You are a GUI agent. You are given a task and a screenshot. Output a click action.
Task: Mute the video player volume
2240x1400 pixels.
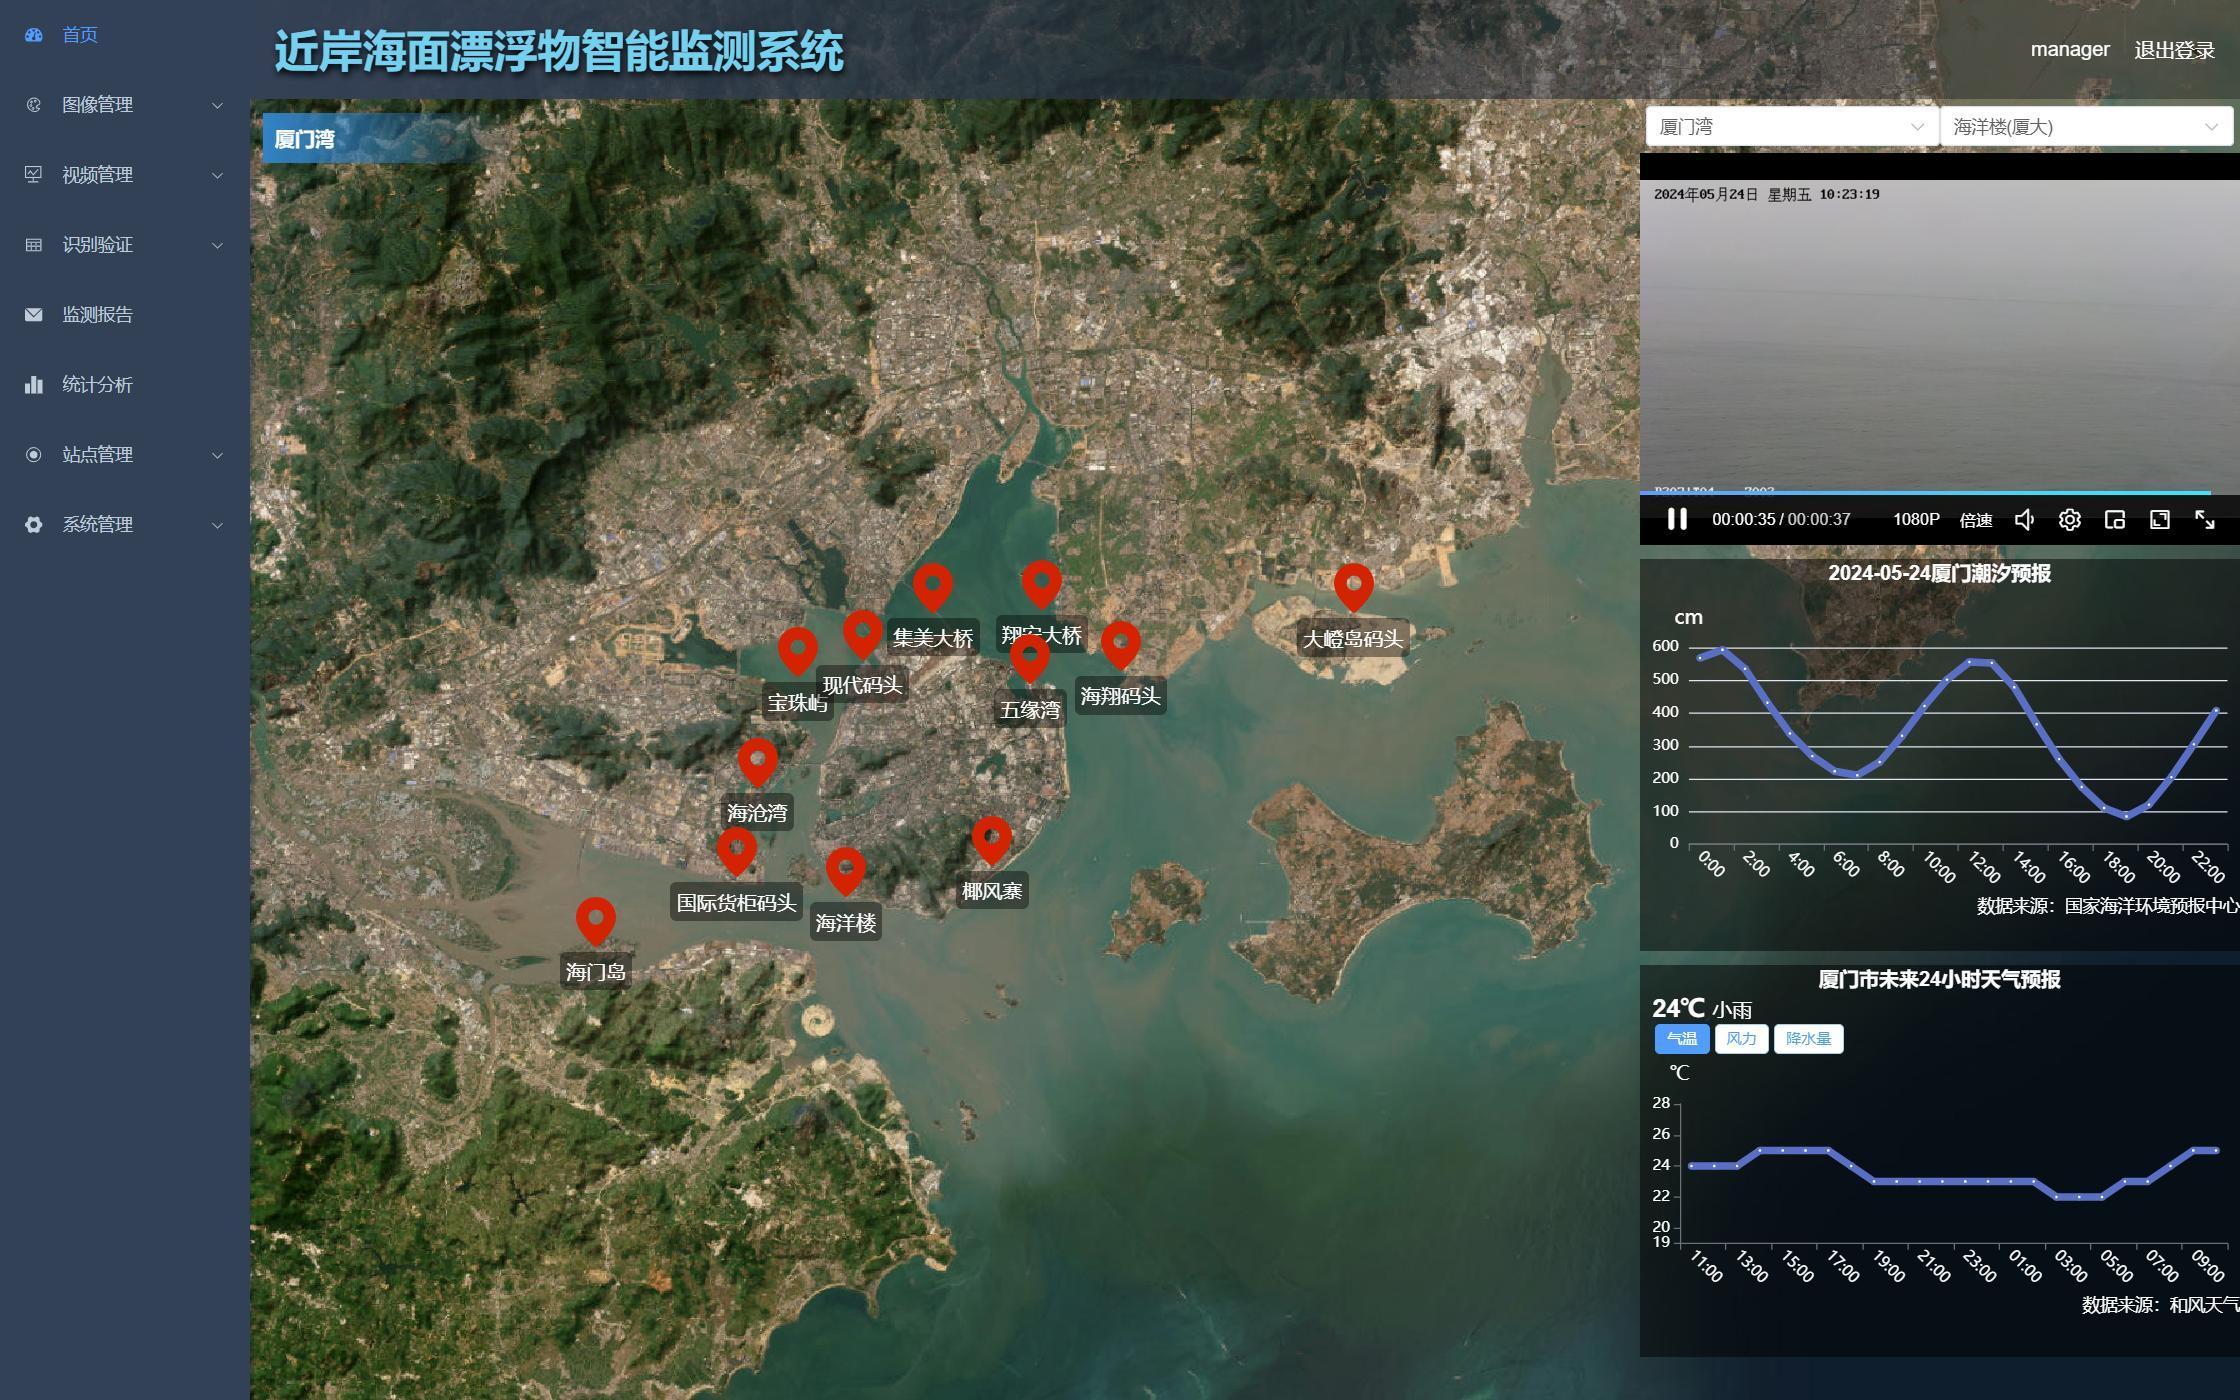2024,520
